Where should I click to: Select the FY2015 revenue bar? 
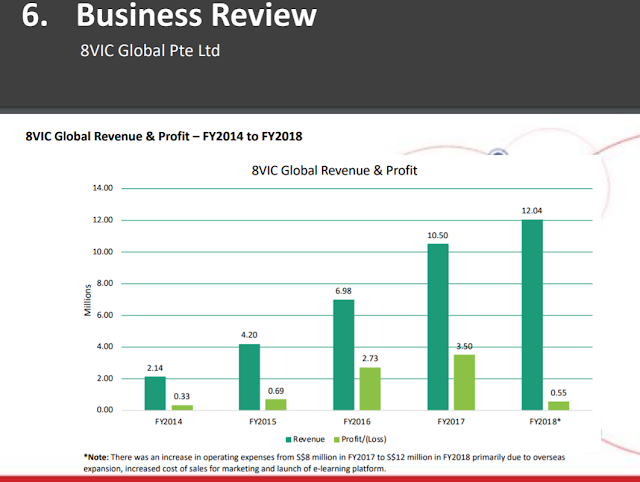coord(249,377)
